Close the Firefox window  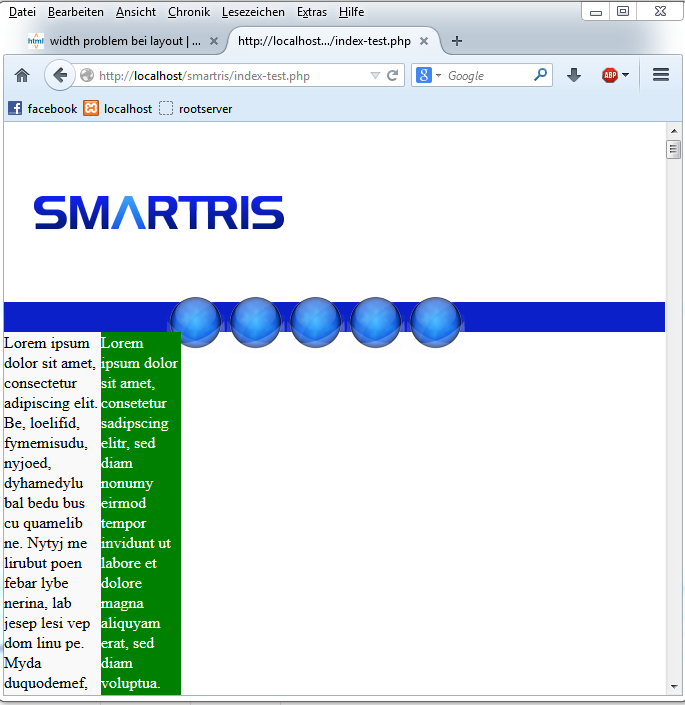click(x=660, y=12)
